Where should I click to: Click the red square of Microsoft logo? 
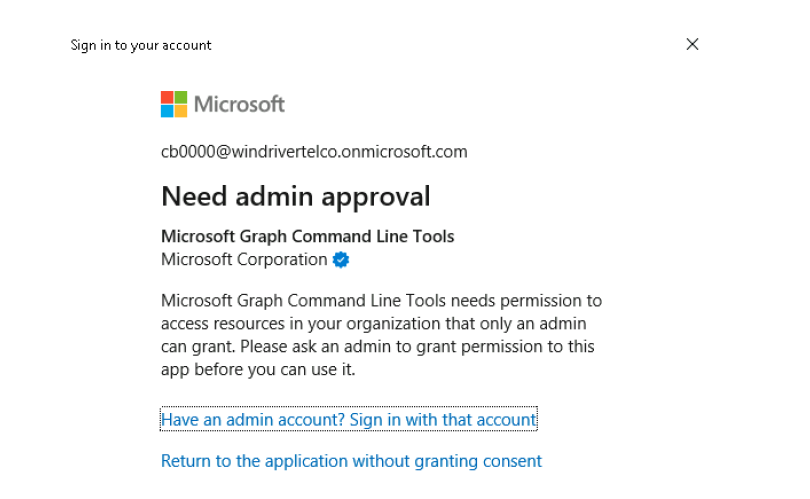pos(167,97)
